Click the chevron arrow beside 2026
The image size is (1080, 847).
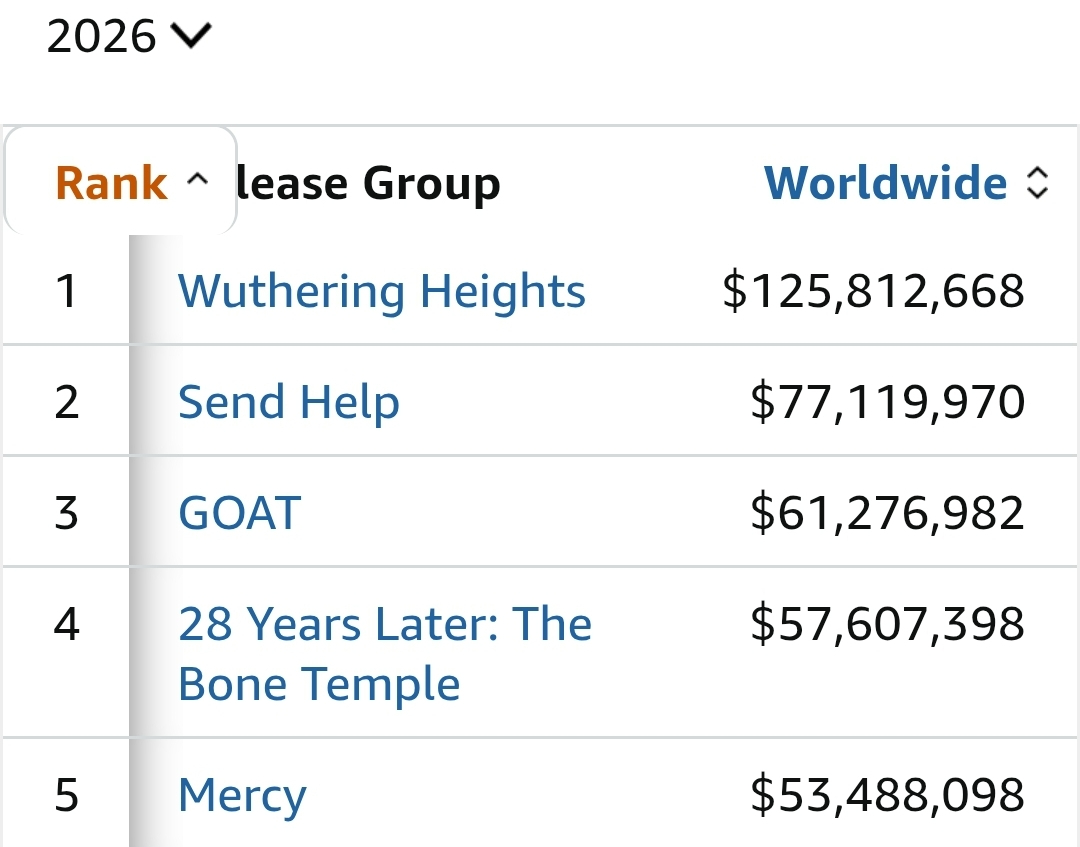click(x=192, y=37)
